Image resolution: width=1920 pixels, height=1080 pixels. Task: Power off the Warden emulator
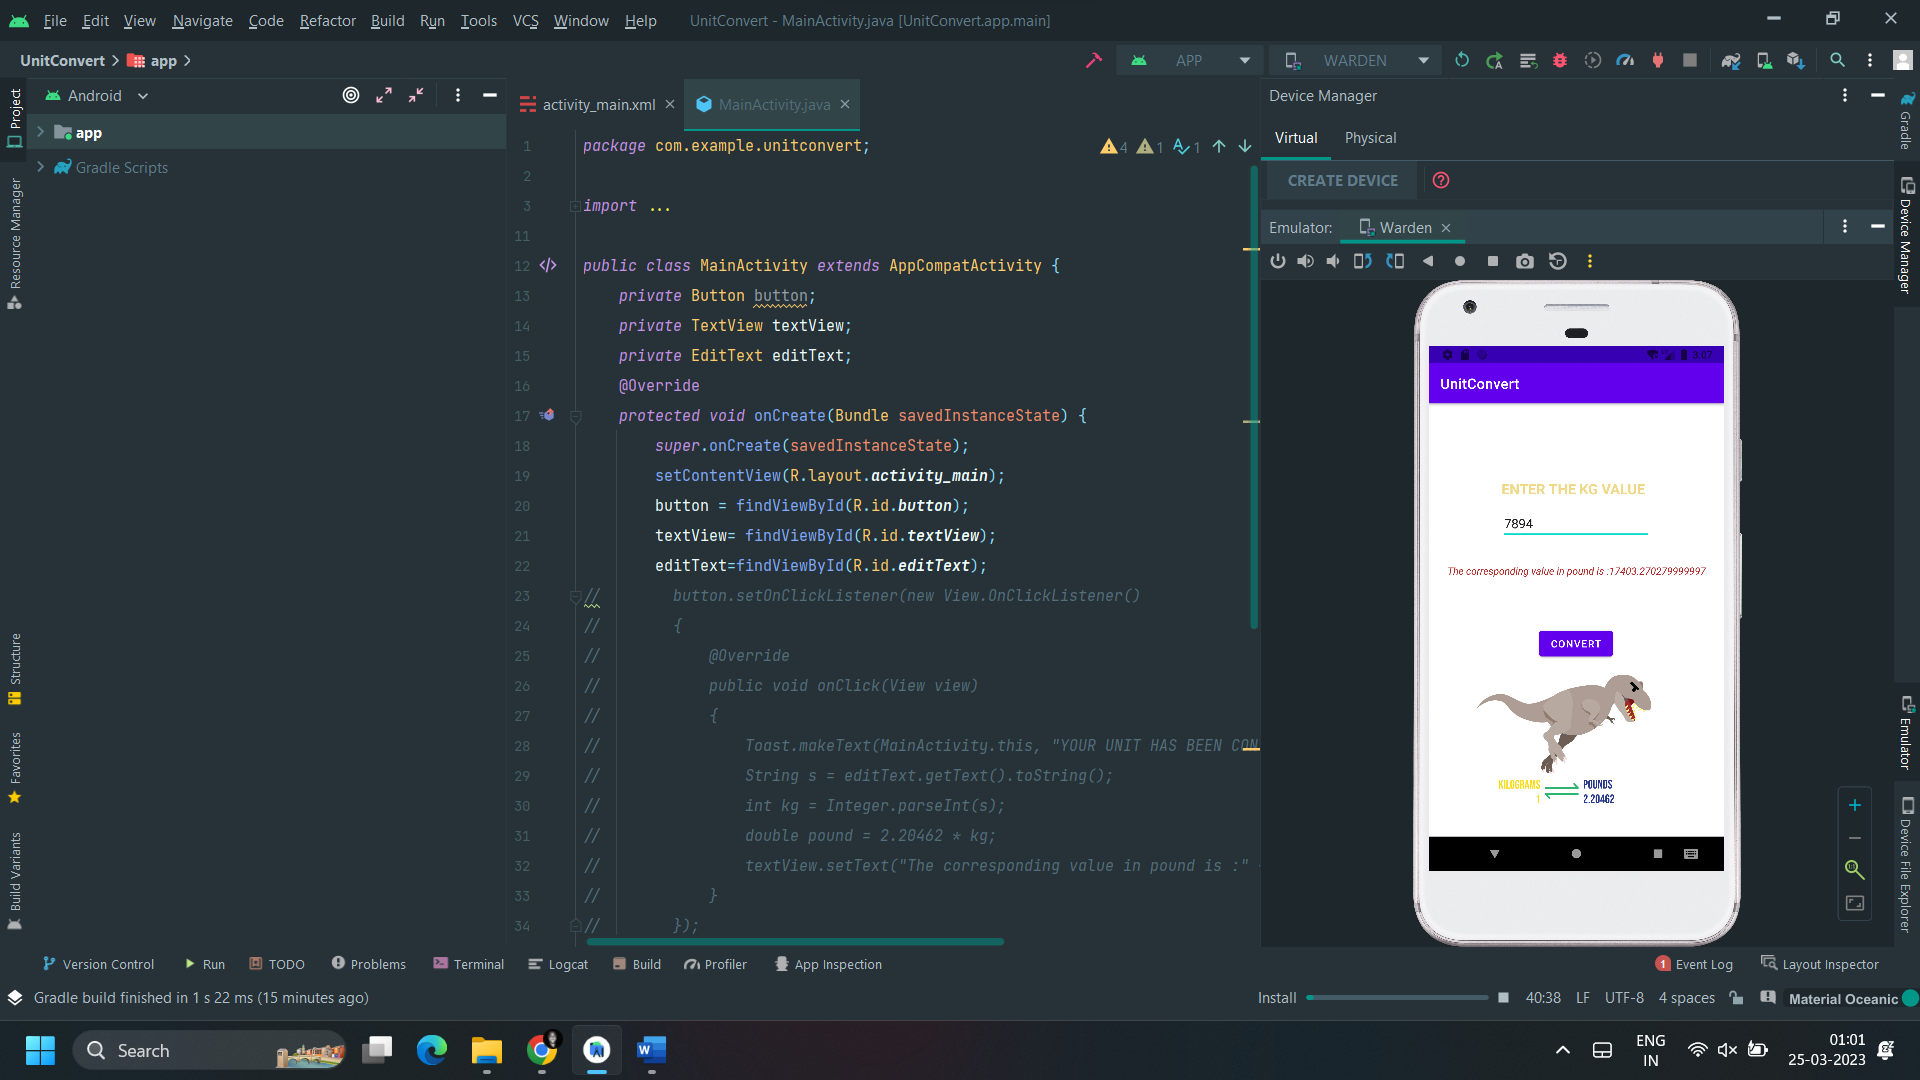click(x=1278, y=261)
